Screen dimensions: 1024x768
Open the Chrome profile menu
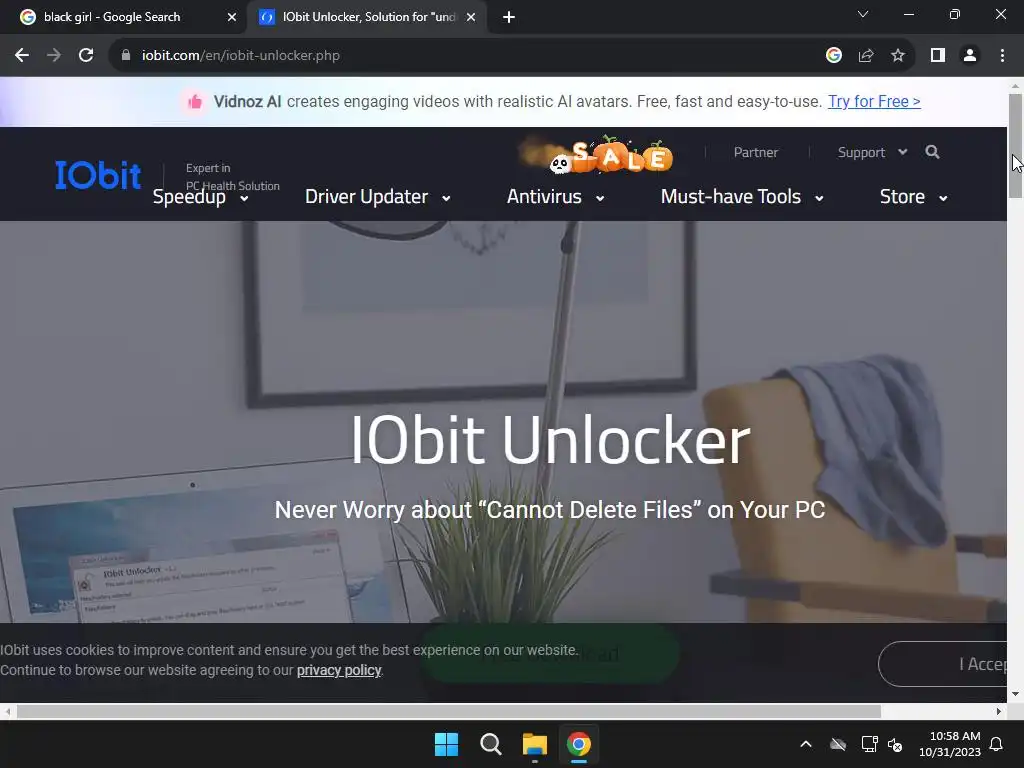tap(970, 56)
